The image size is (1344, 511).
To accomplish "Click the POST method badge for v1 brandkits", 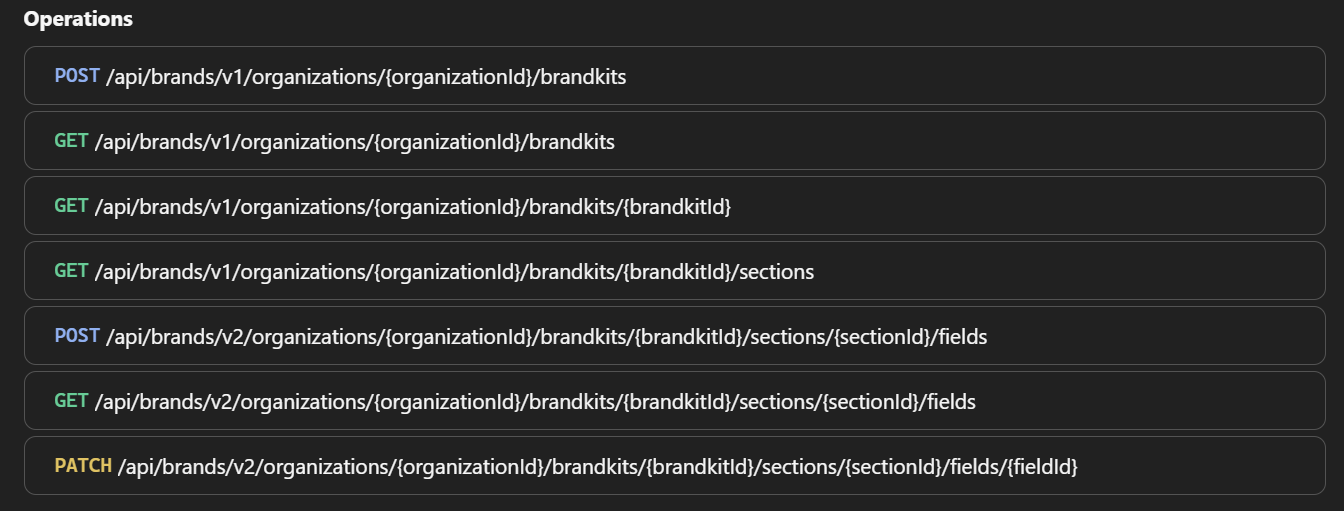I will 77,76.
